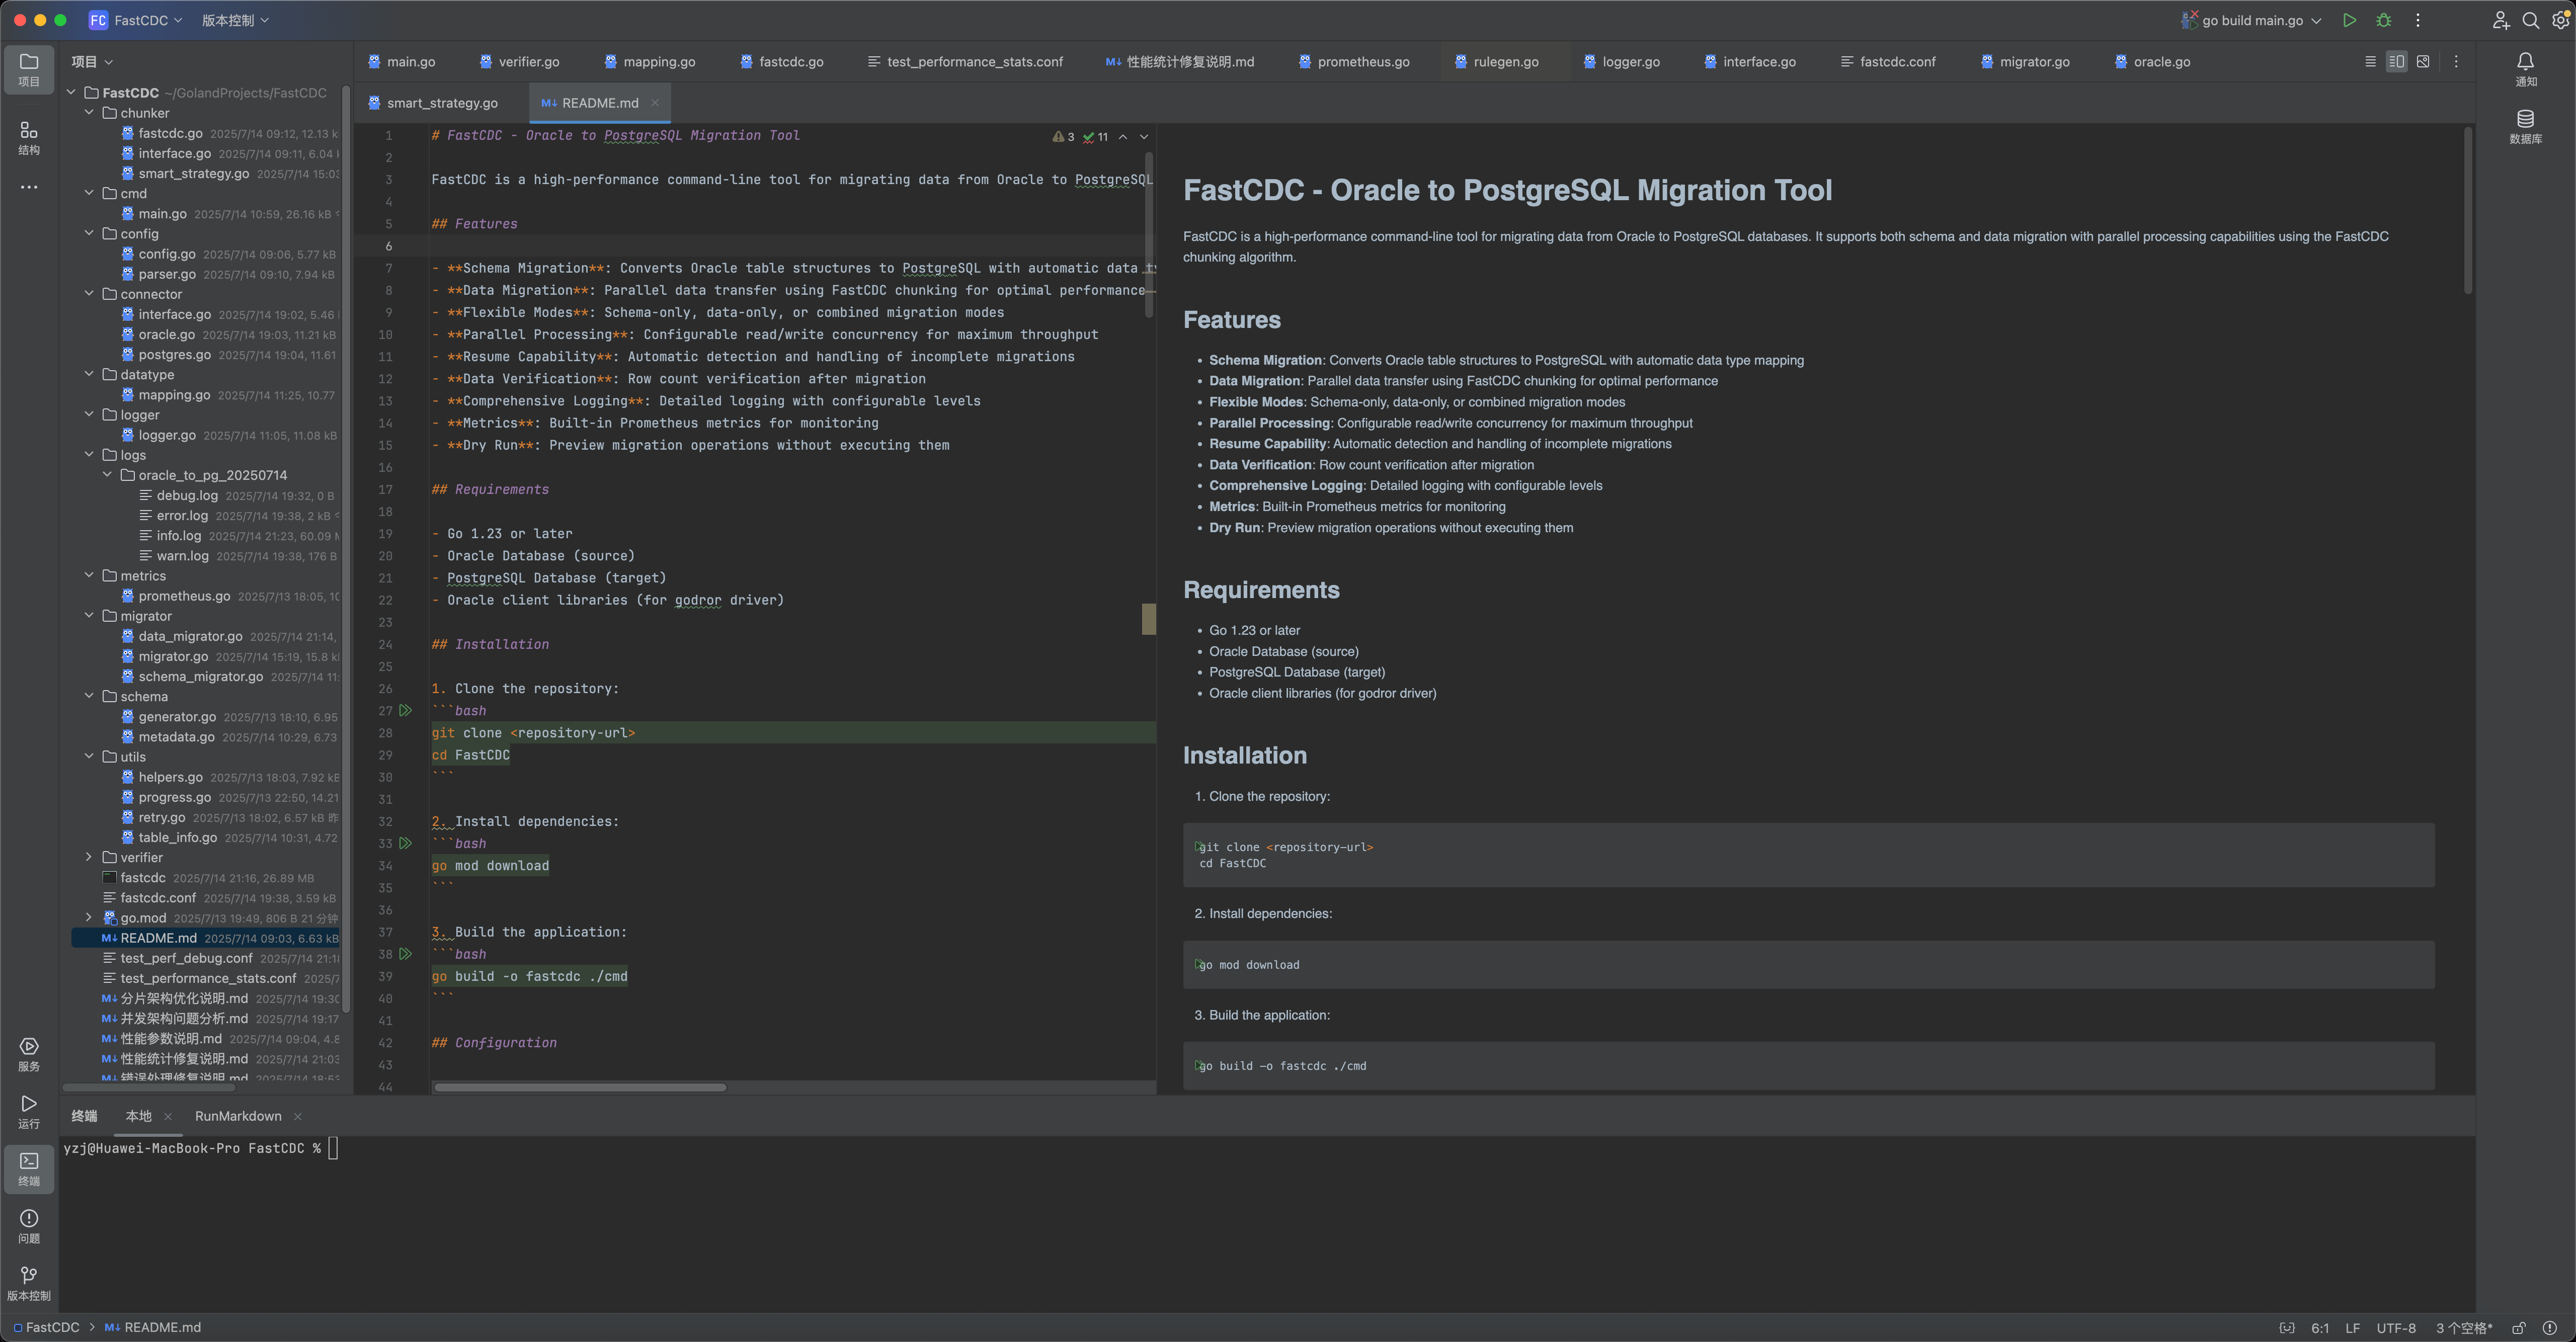Switch to the prometheus.go editor tab
Viewport: 2576px width, 1342px height.
click(1362, 62)
